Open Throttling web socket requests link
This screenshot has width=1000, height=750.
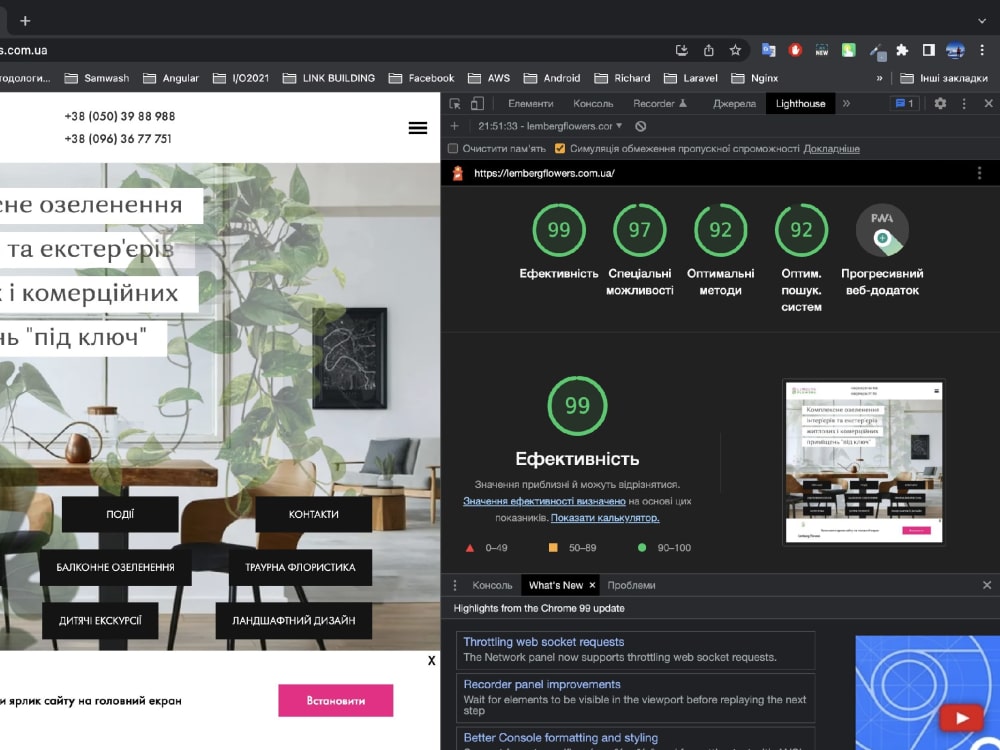(x=543, y=642)
